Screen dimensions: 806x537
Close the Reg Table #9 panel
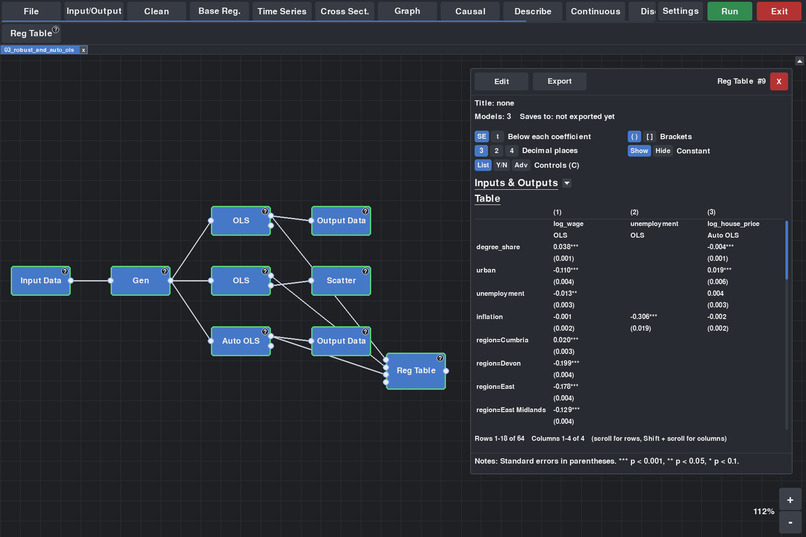click(x=779, y=81)
